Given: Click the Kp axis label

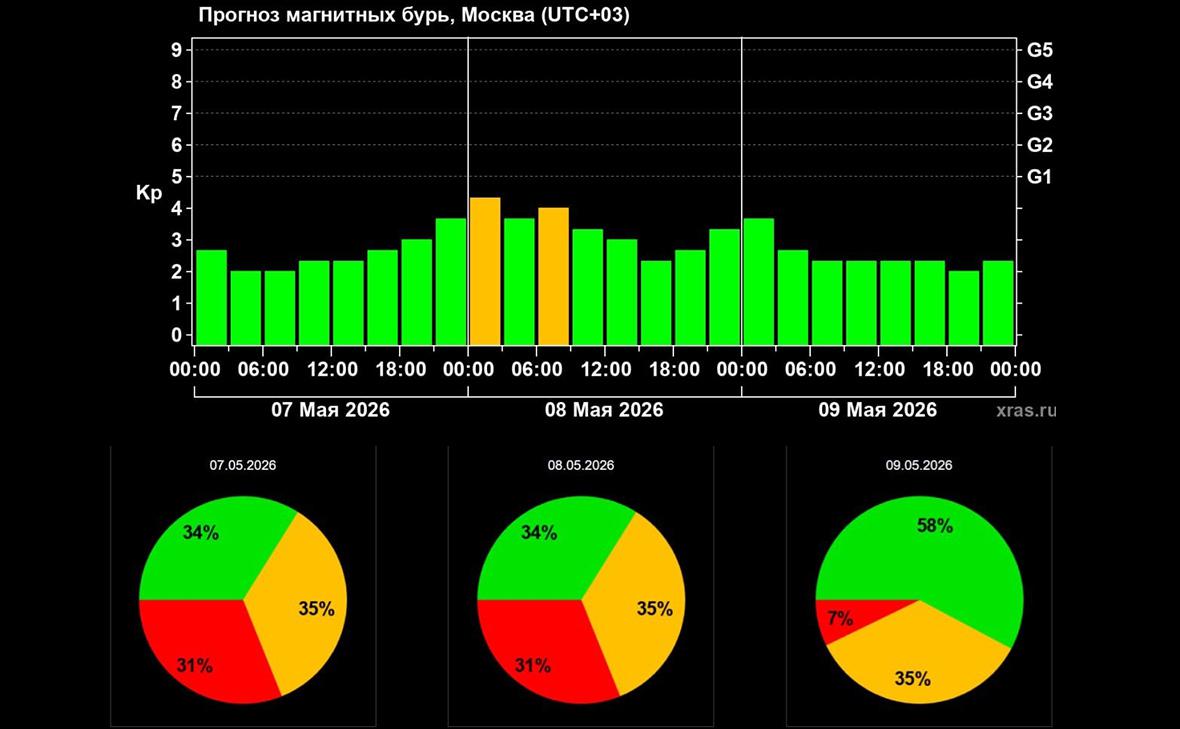Looking at the screenshot, I should pyautogui.click(x=149, y=193).
